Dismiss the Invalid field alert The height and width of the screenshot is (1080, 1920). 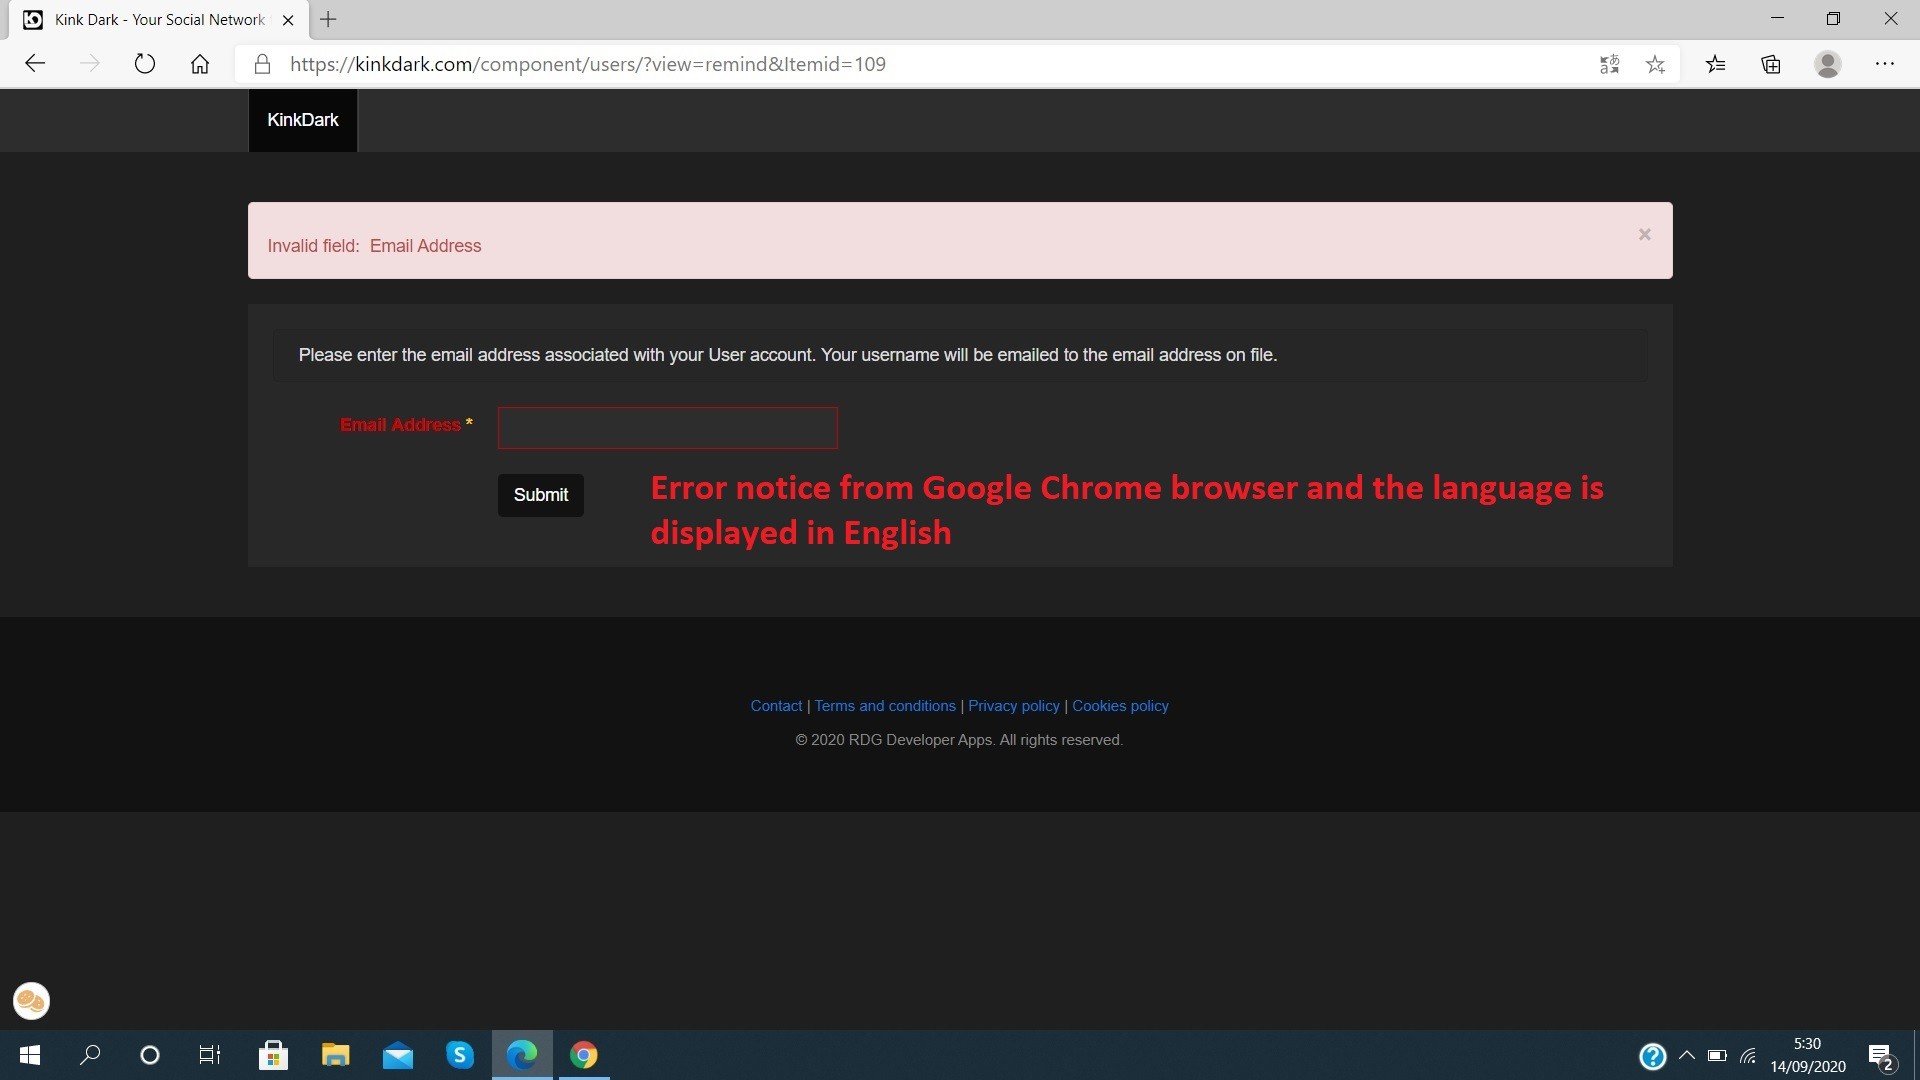(x=1644, y=234)
